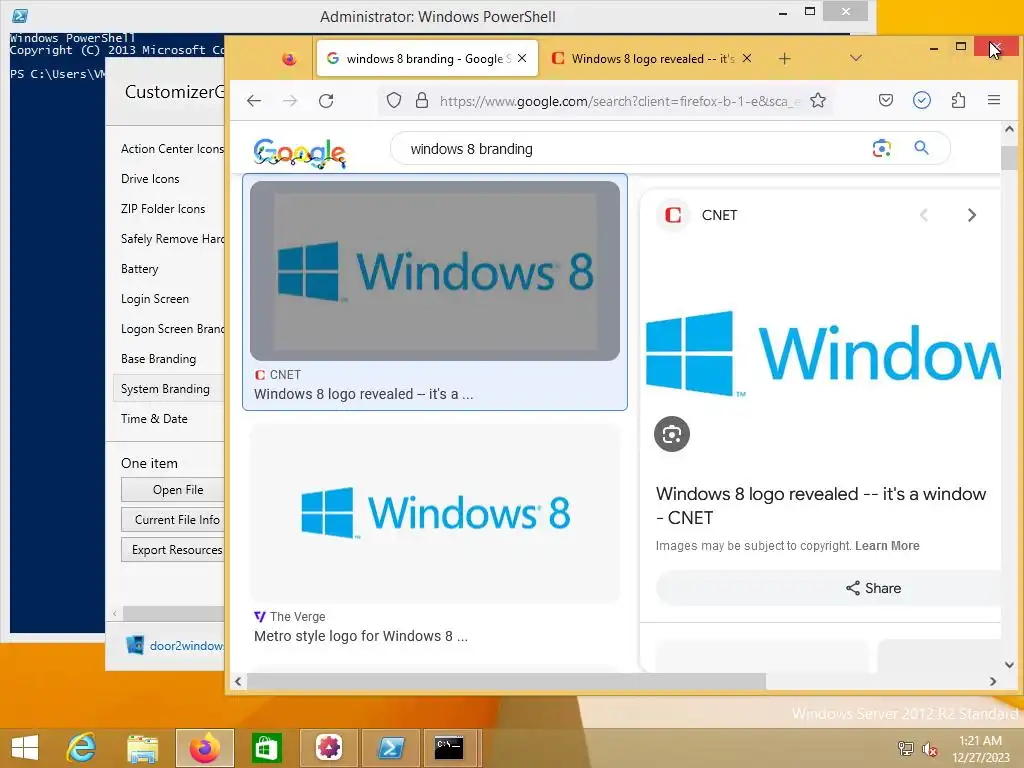Click the blue checkmark toolbar icon

[x=921, y=100]
